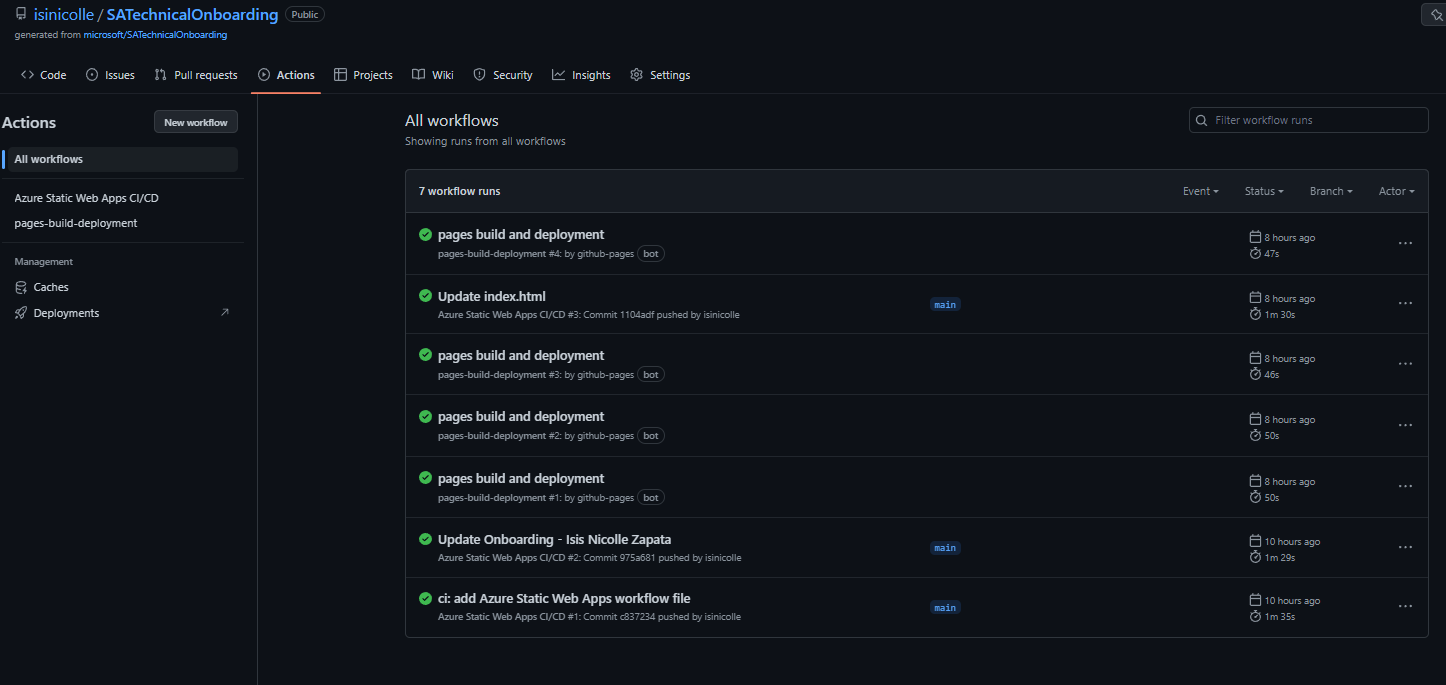Switch to the Pull requests tab

(x=196, y=75)
